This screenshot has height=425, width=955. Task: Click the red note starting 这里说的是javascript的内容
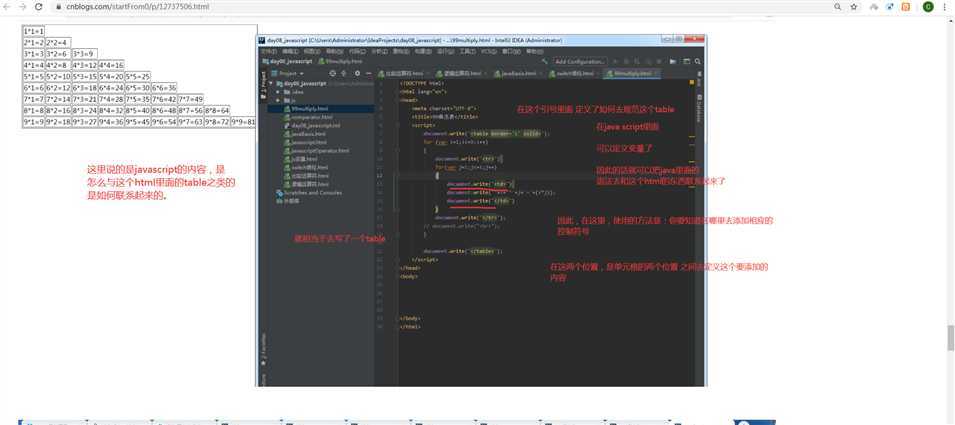(161, 183)
